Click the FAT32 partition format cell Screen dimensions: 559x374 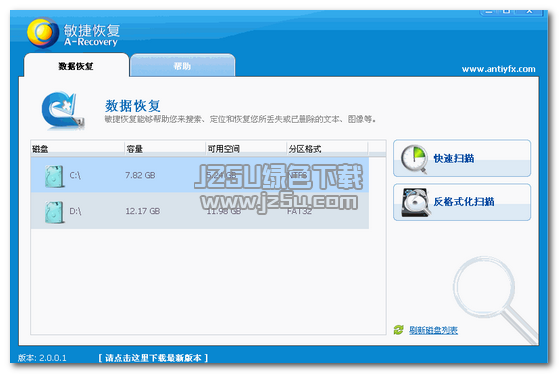point(299,211)
